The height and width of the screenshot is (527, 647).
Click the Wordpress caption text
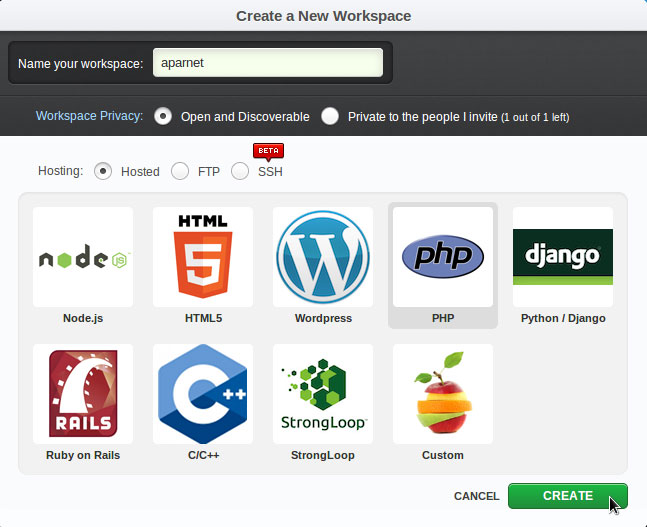324,318
